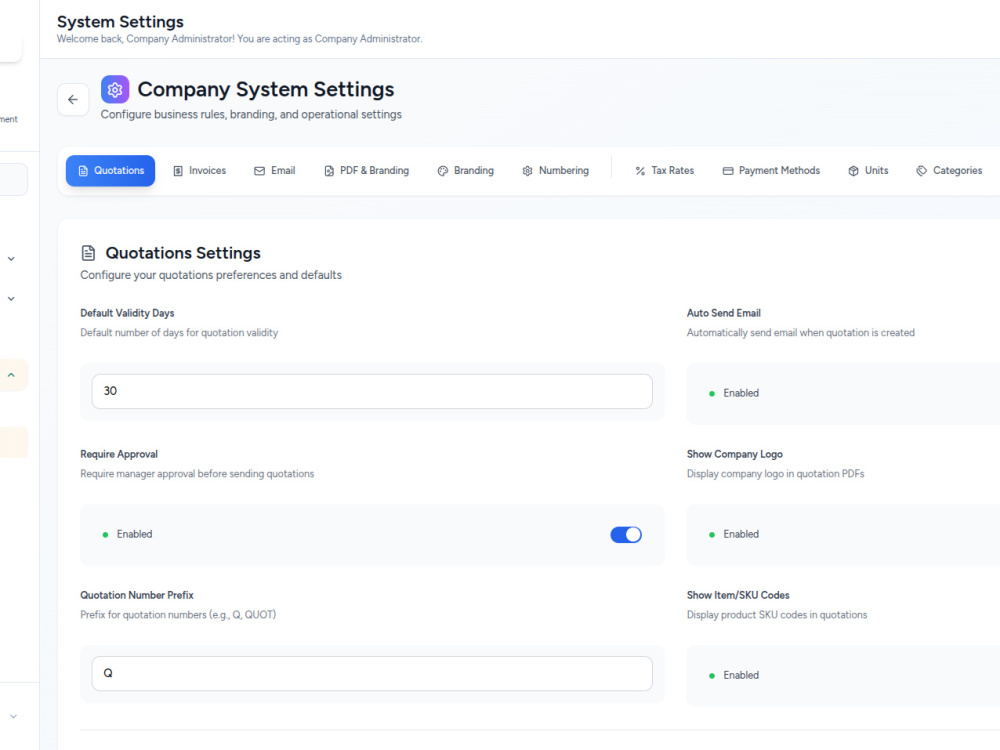1000x750 pixels.
Task: Toggle the Require Approval switch
Action: (626, 534)
